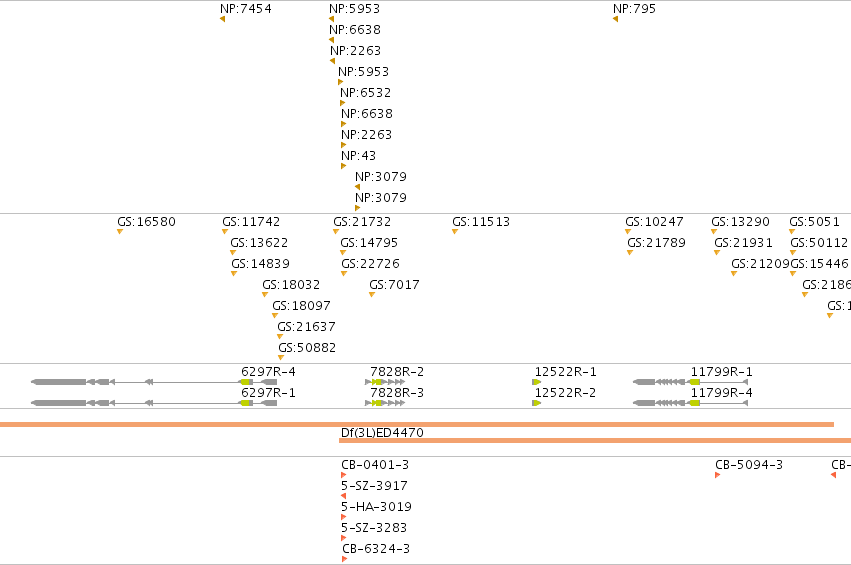The width and height of the screenshot is (851, 565).
Task: Click the 5-HA-3019 label
Action: (x=376, y=506)
